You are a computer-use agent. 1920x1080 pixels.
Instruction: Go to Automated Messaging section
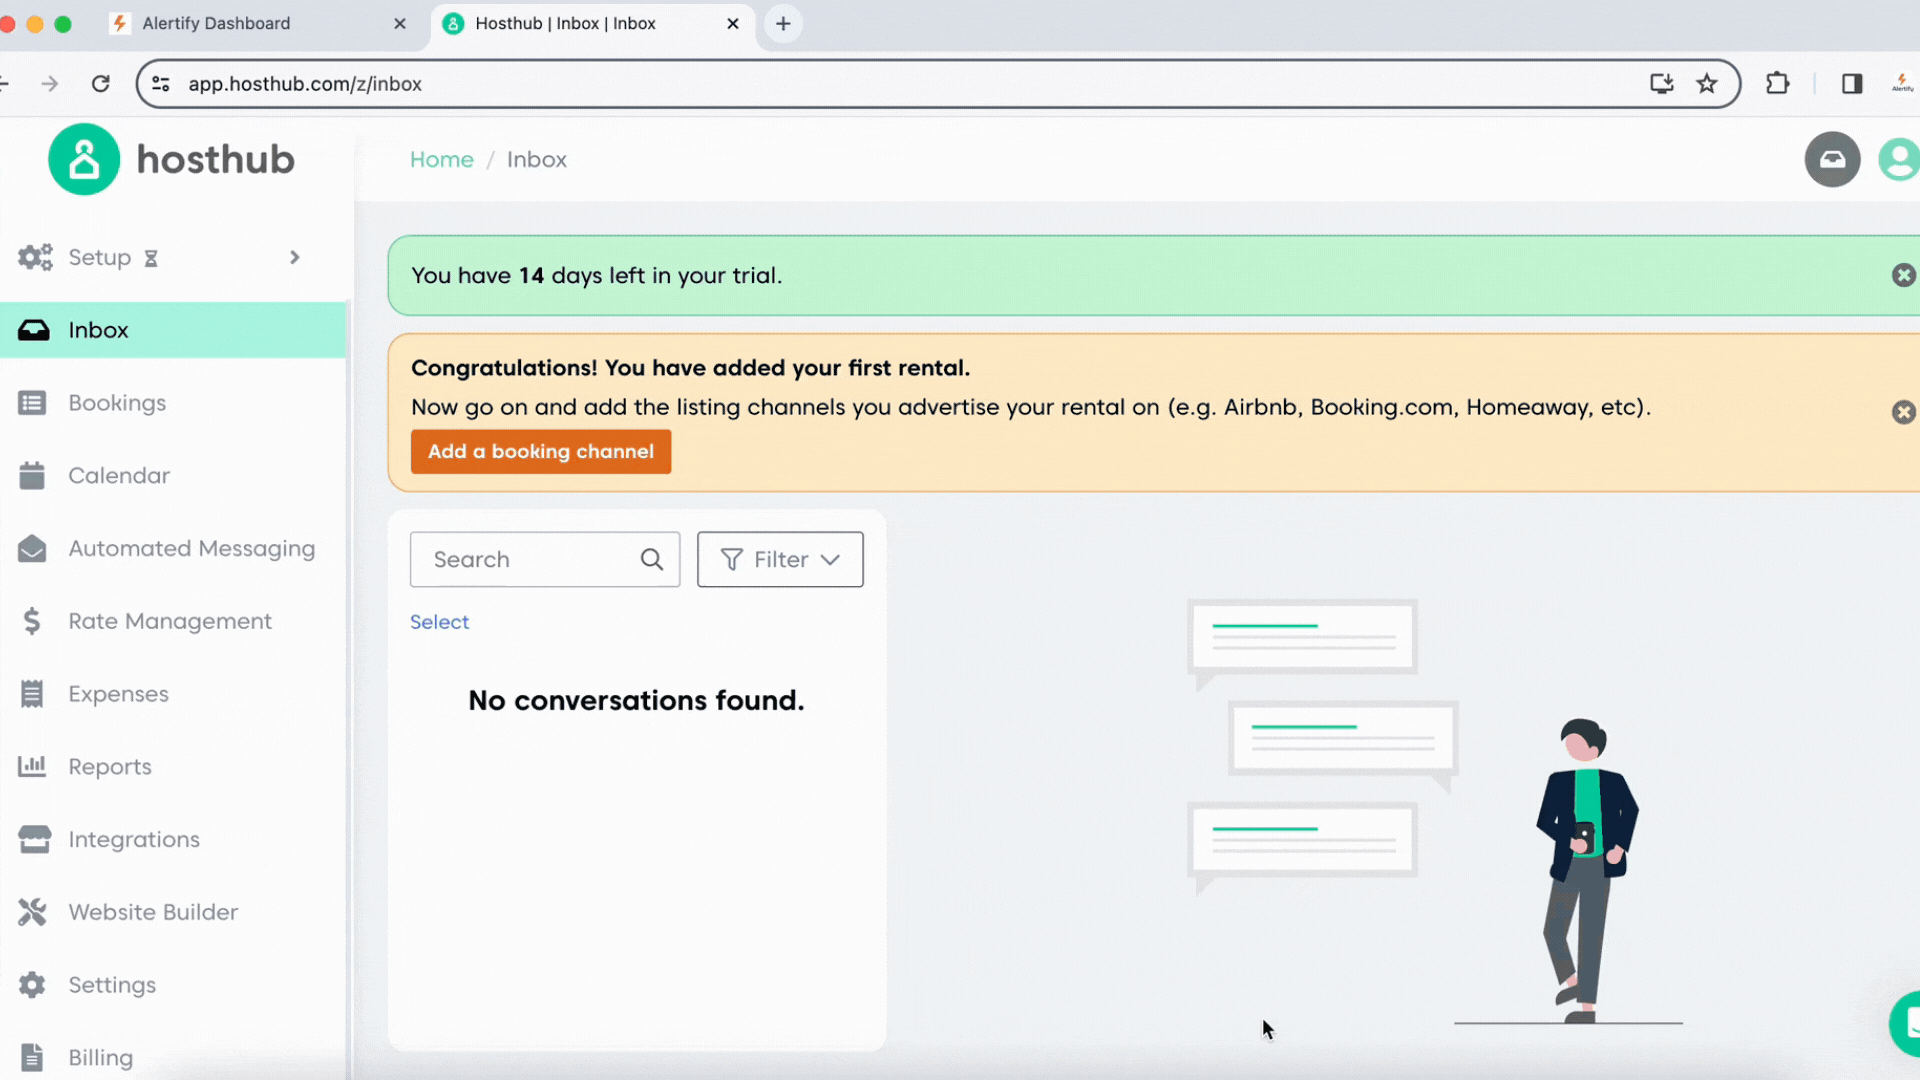[191, 549]
